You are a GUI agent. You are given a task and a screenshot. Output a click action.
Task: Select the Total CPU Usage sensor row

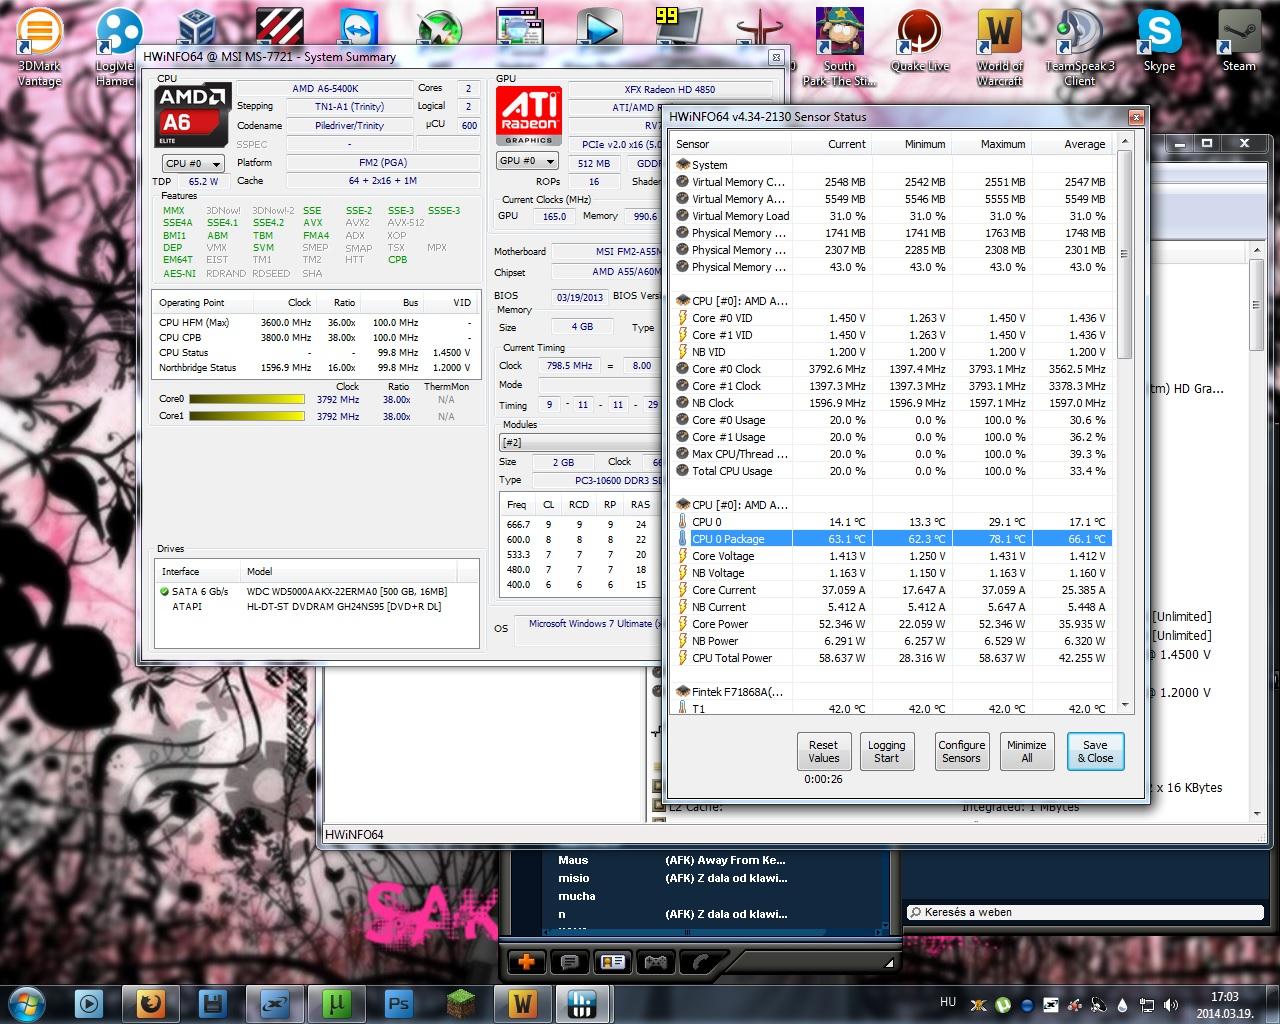(892, 471)
